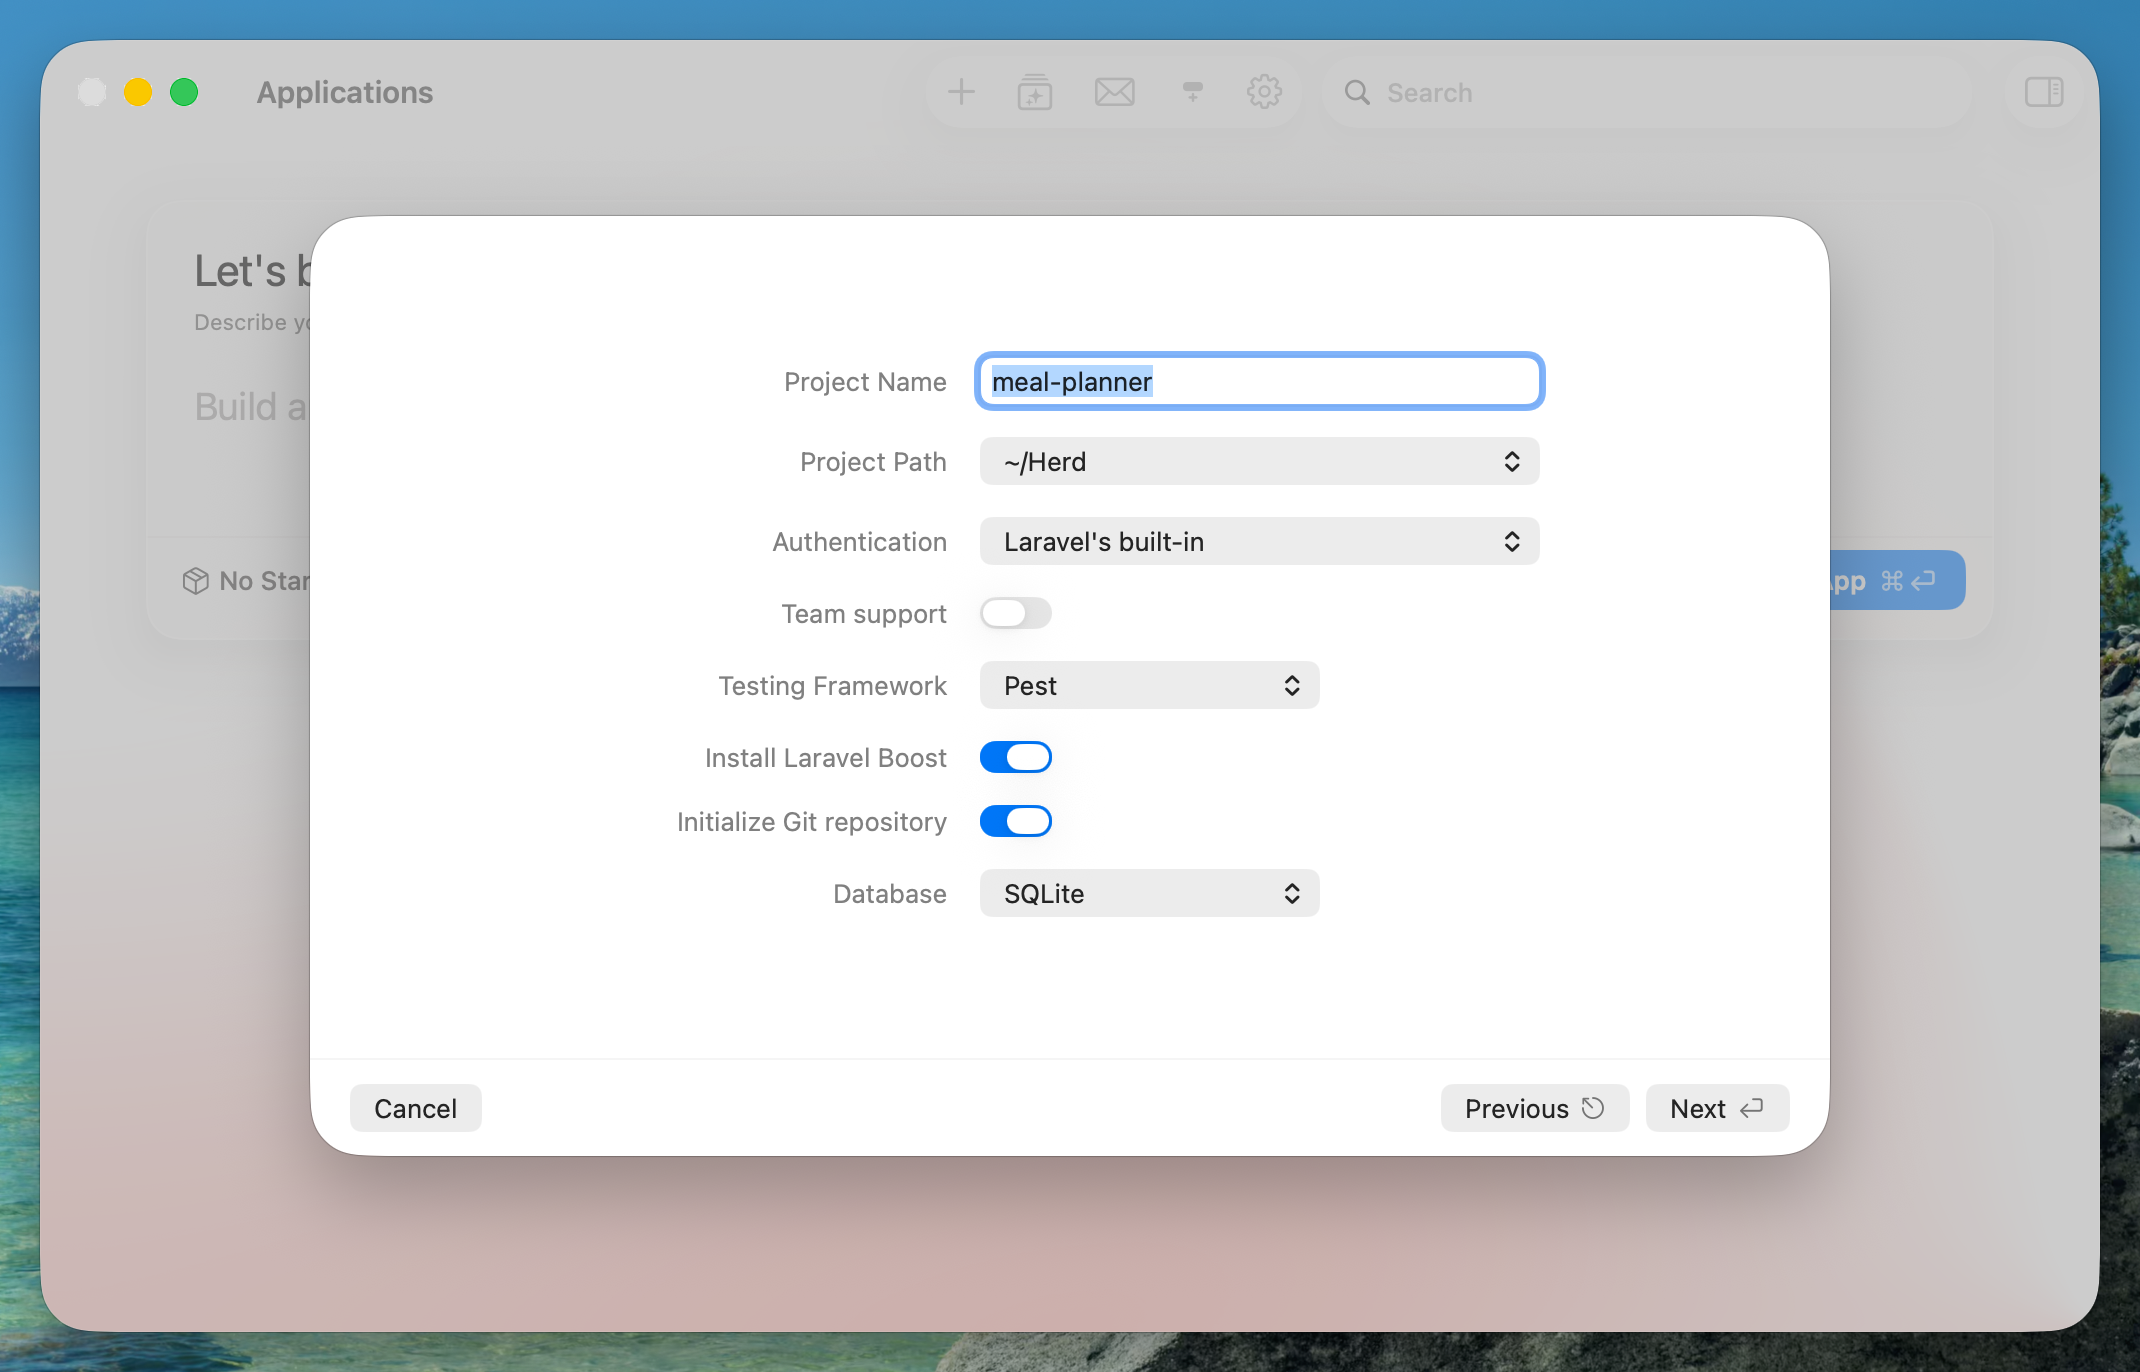2140x1372 pixels.
Task: Open the Authentication dropdown
Action: pos(1260,541)
